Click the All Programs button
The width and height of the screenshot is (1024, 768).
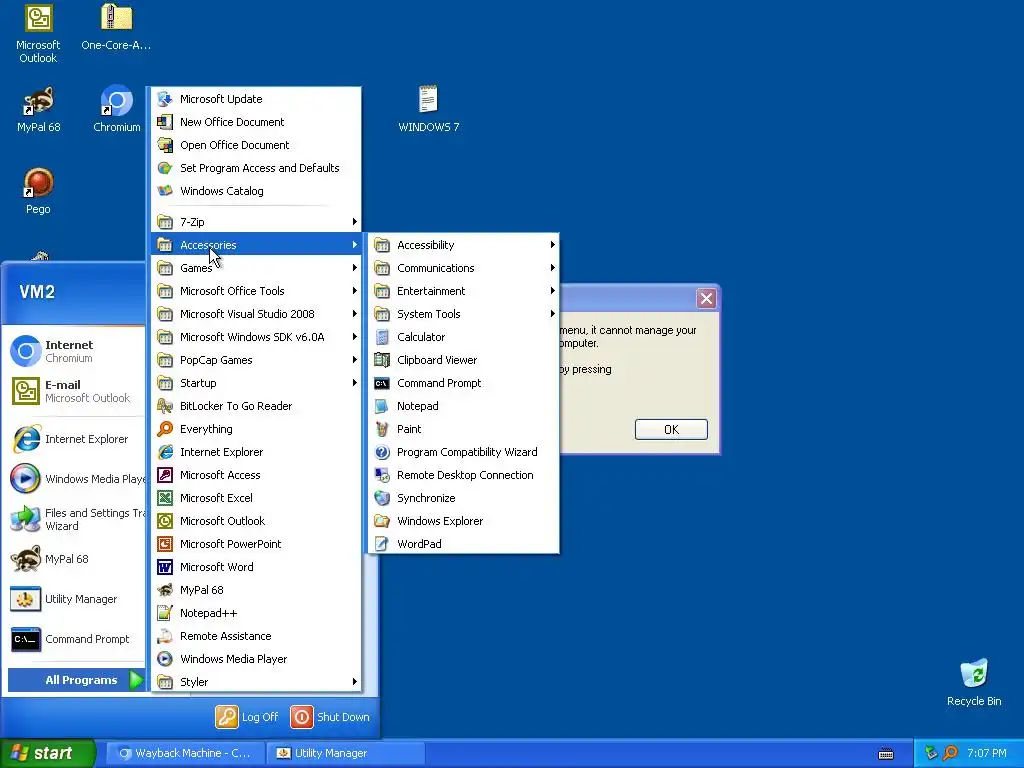pyautogui.click(x=76, y=680)
